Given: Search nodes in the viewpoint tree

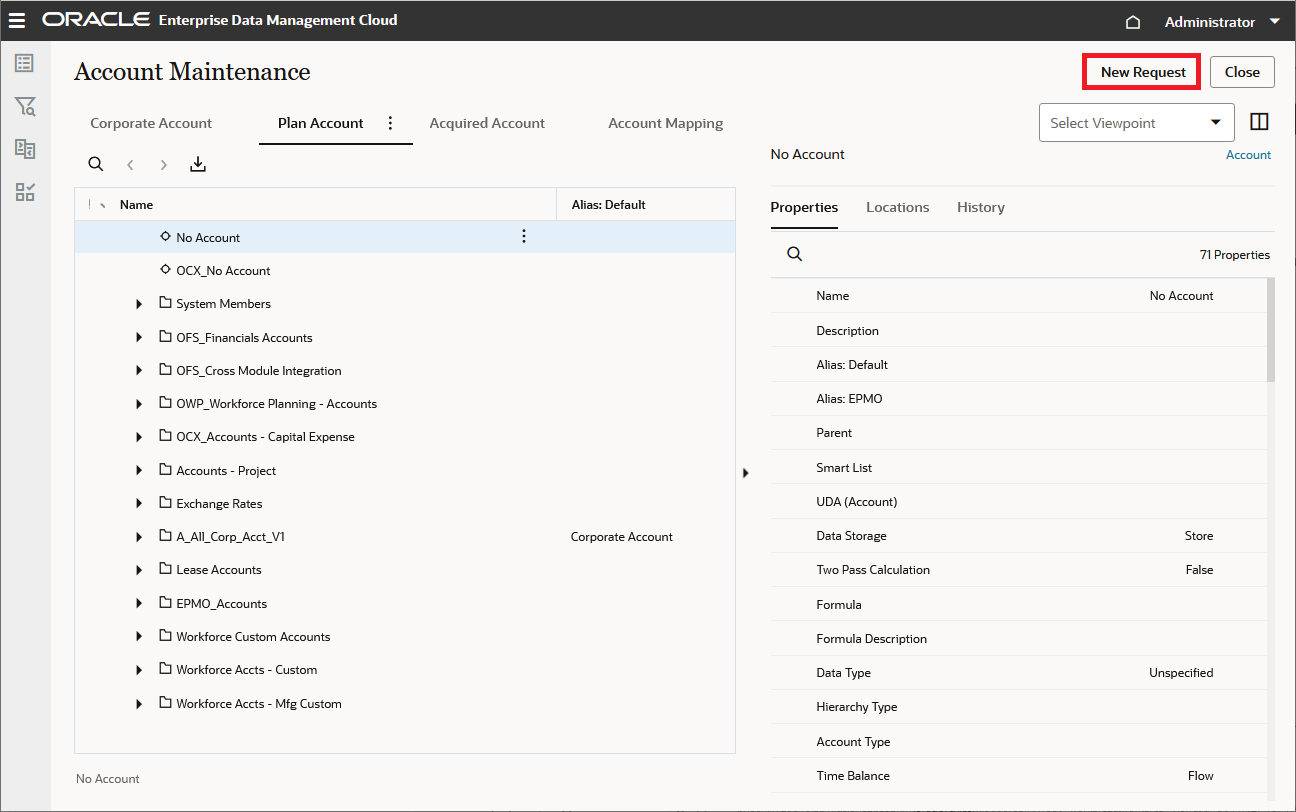Looking at the screenshot, I should [96, 164].
